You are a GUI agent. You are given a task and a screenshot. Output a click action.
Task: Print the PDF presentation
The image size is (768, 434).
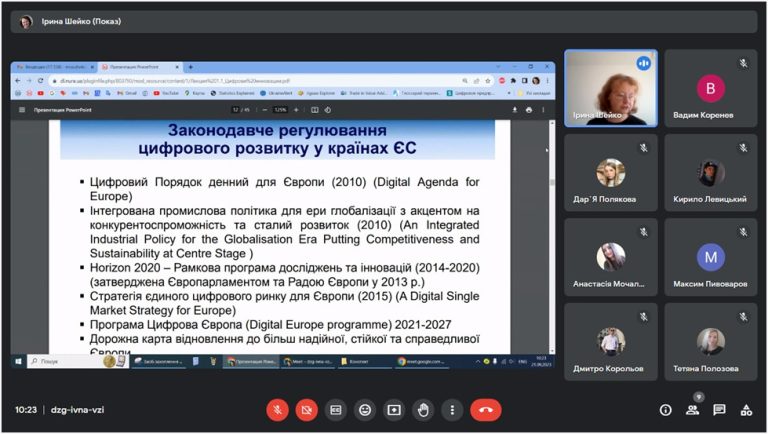click(528, 110)
